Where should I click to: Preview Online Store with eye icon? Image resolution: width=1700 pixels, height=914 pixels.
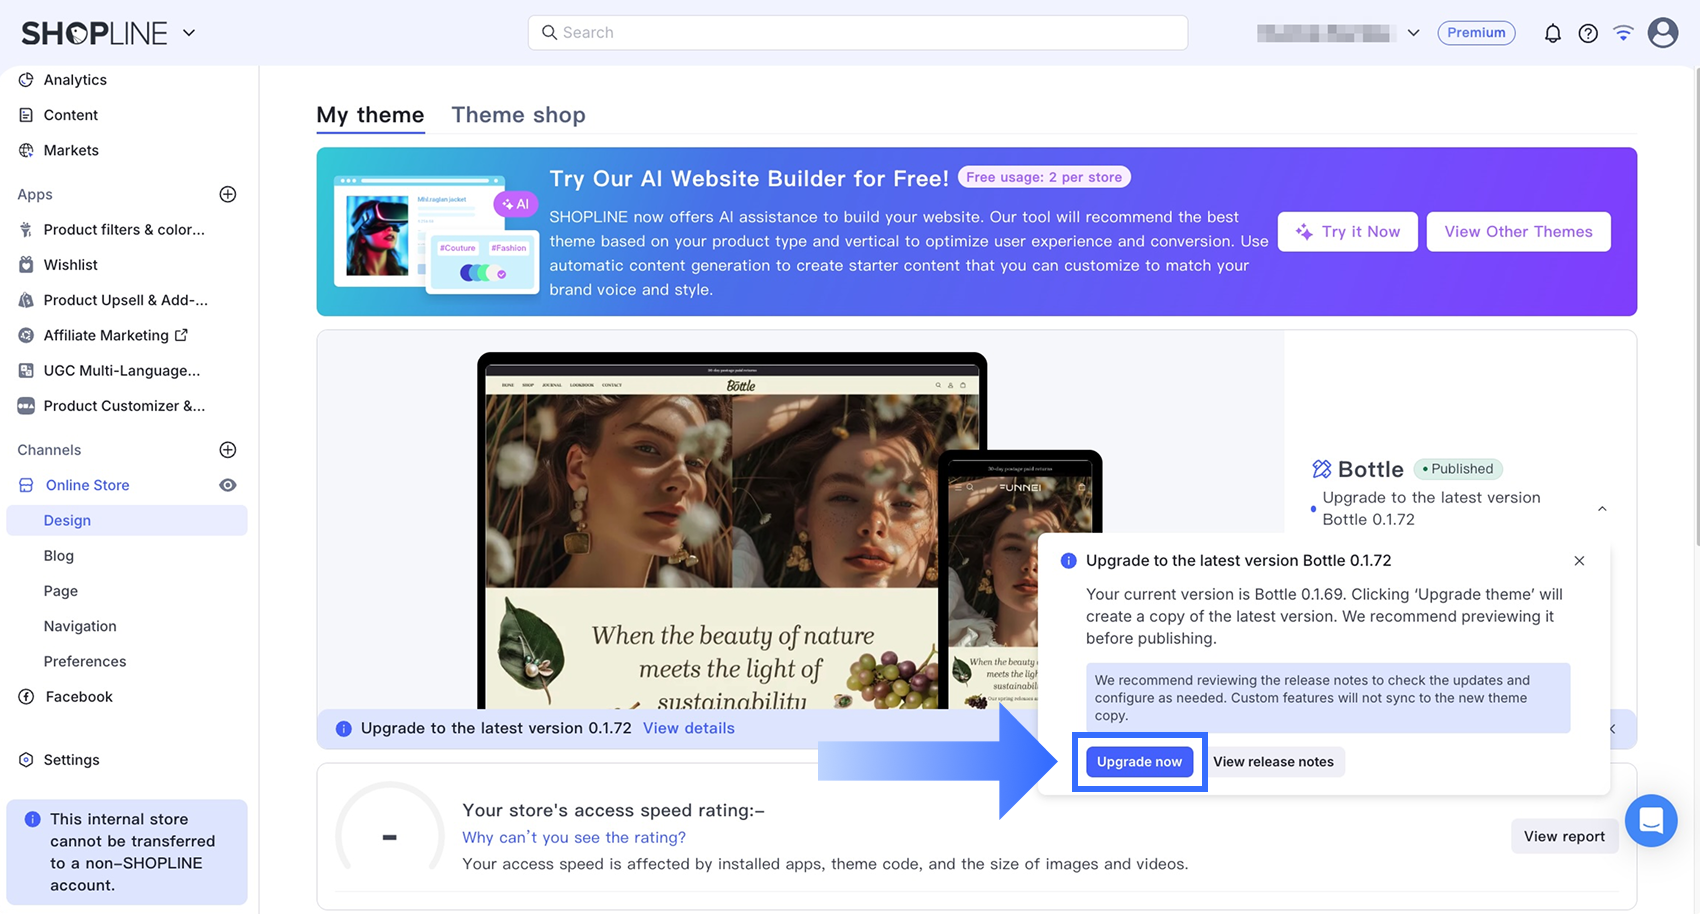[228, 485]
